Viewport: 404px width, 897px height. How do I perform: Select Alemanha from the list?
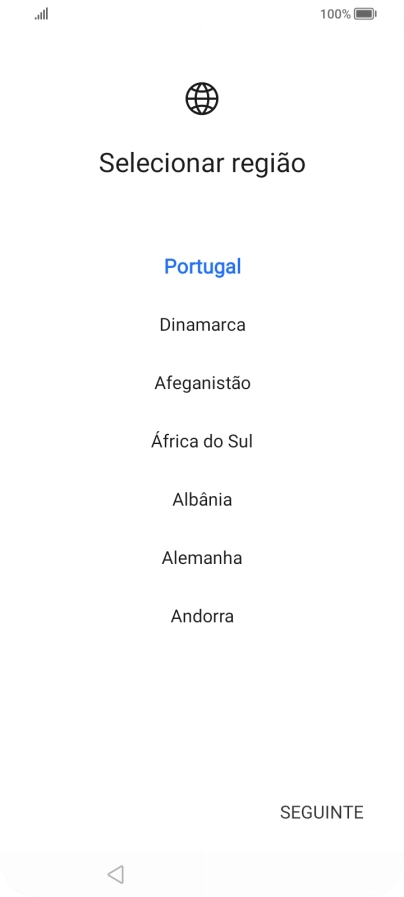[202, 558]
